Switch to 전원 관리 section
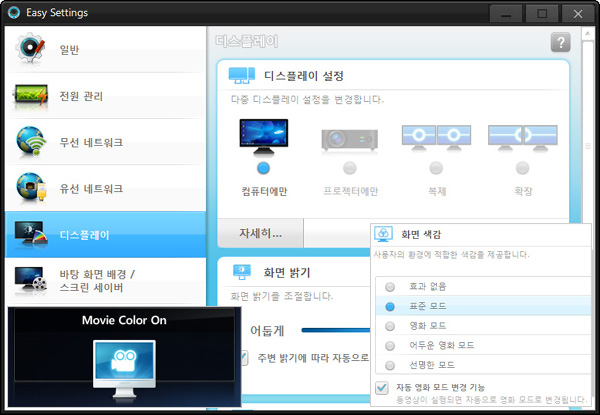 [106, 96]
